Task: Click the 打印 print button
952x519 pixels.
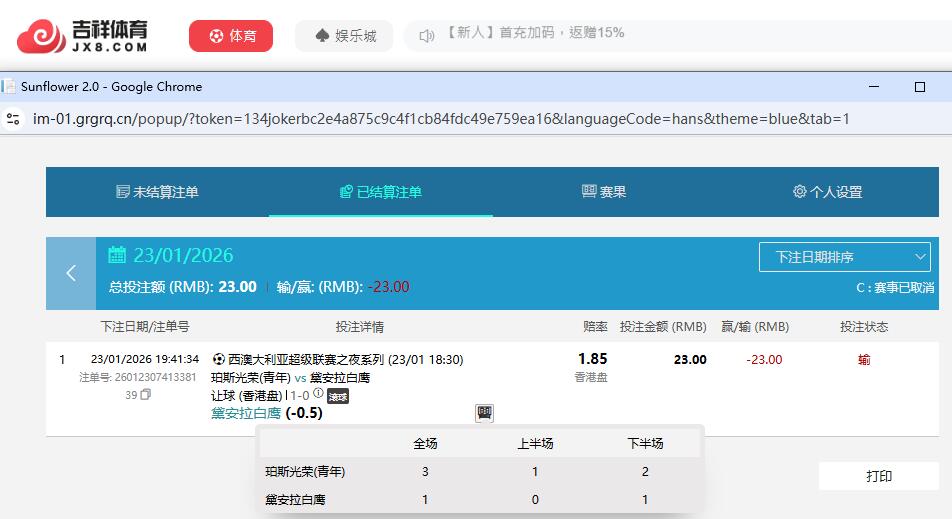Action: click(878, 476)
